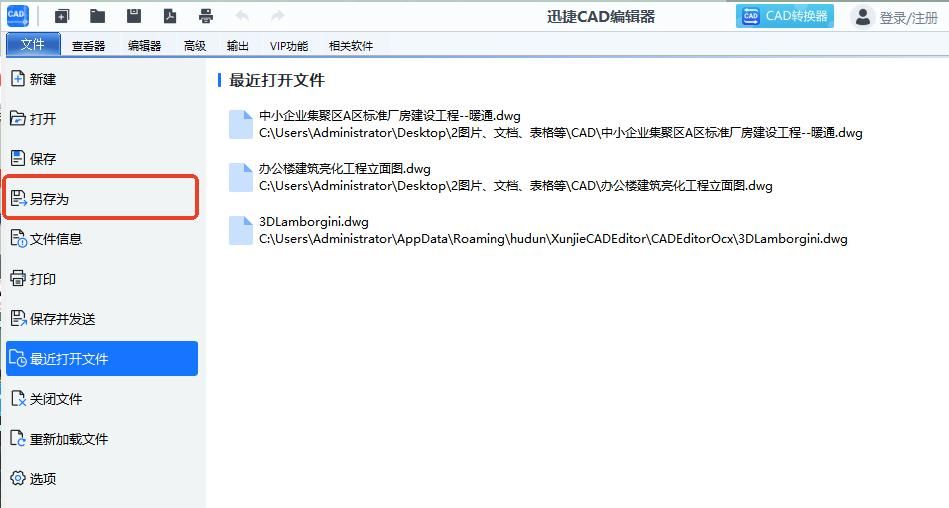949x508 pixels.
Task: Choose 新建 in the file menu
Action: click(102, 79)
